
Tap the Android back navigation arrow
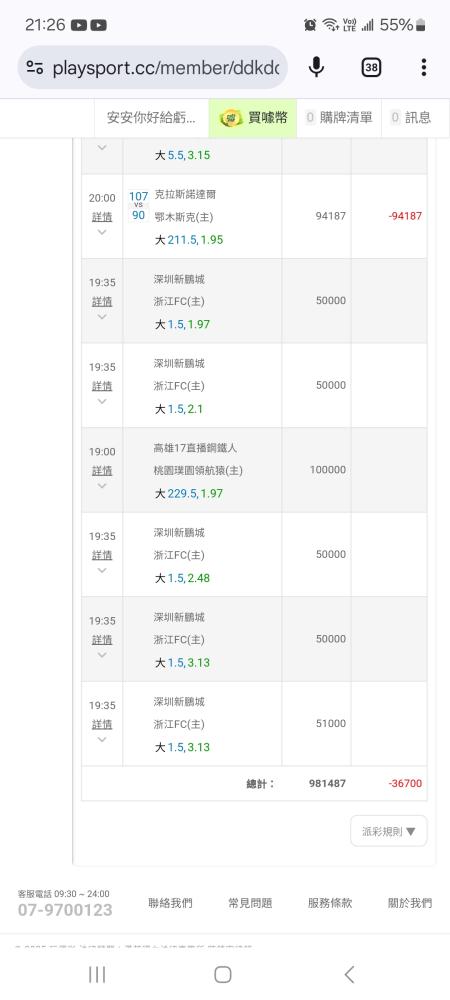[349, 974]
